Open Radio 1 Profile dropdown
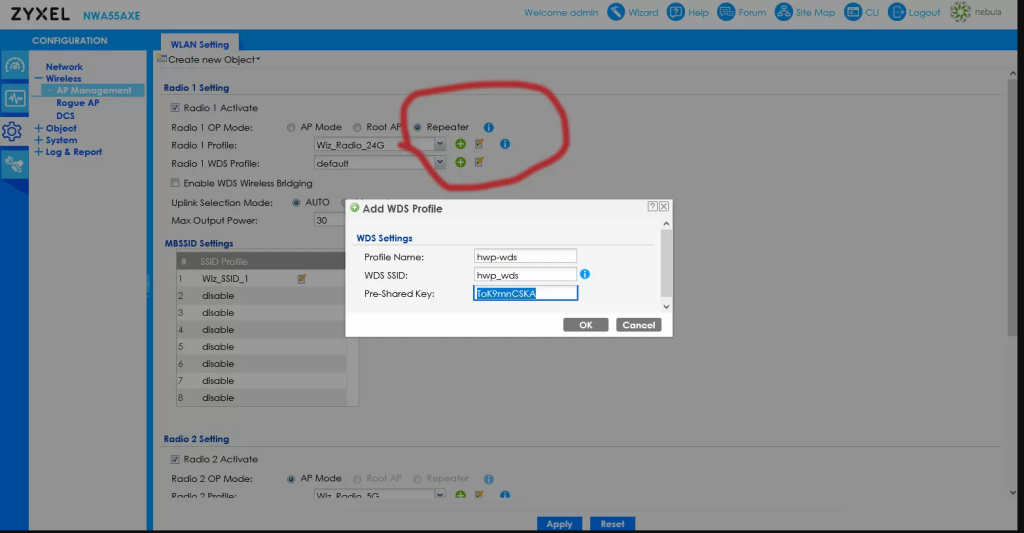 coord(440,144)
